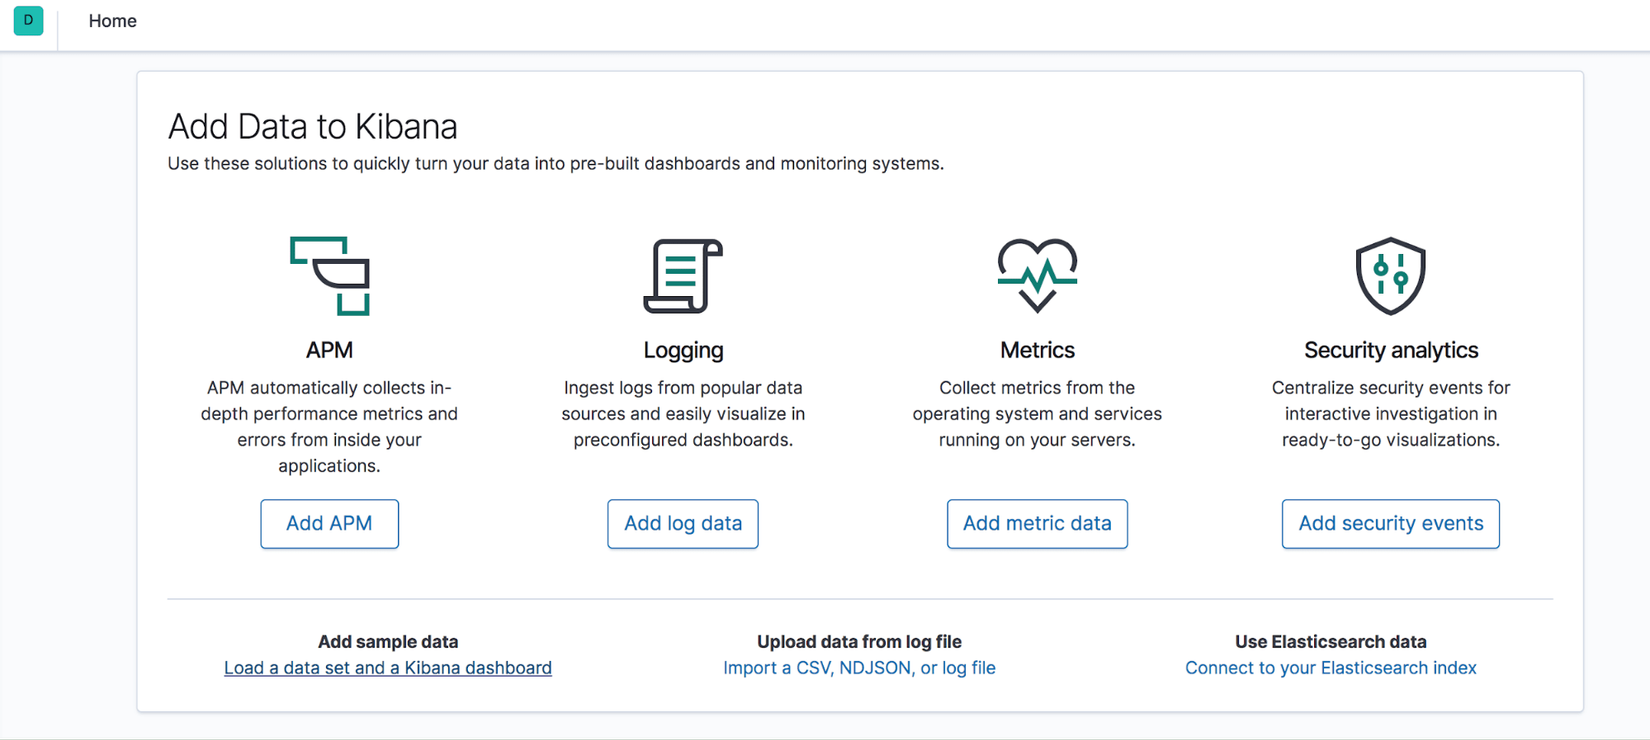Click the Logging heading title
Screen dimensions: 1650x740
(x=683, y=350)
